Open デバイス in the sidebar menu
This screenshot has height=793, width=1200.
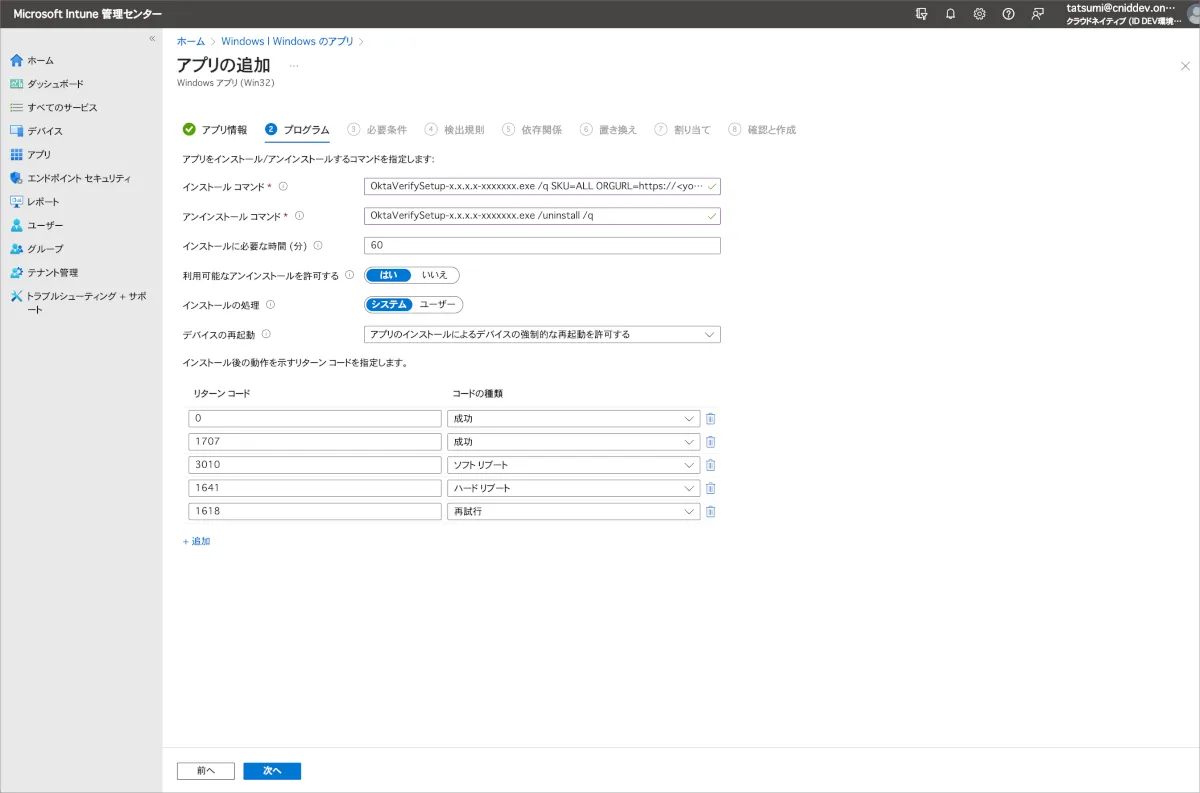tap(44, 131)
